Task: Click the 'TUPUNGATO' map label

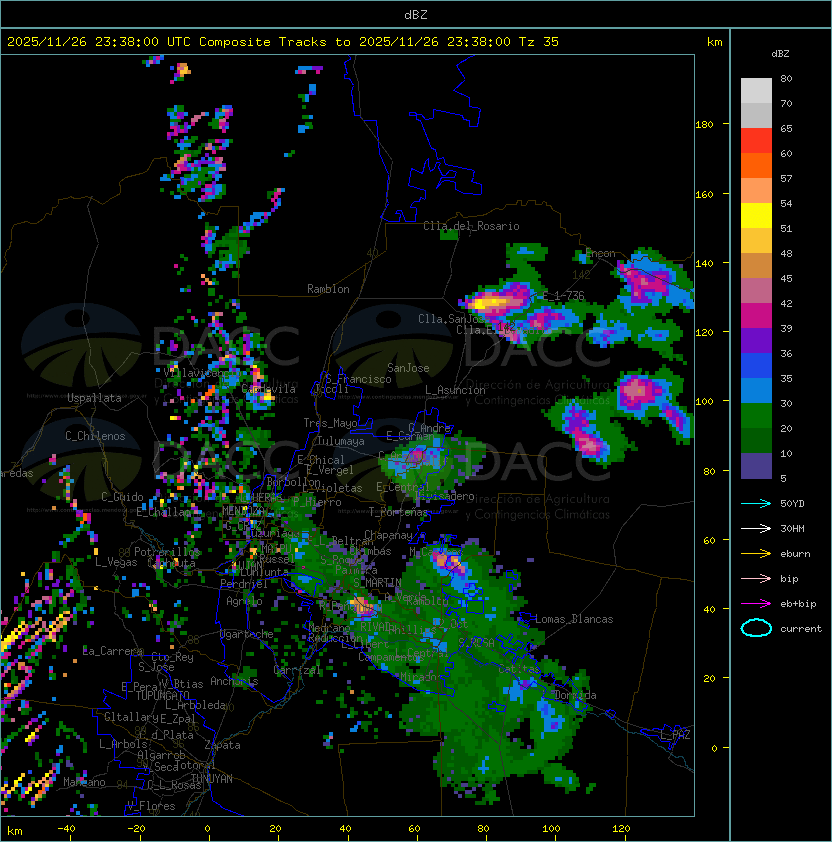Action: [162, 696]
